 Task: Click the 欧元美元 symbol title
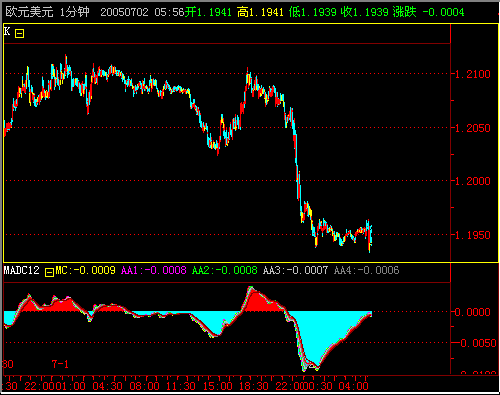[x=29, y=12]
